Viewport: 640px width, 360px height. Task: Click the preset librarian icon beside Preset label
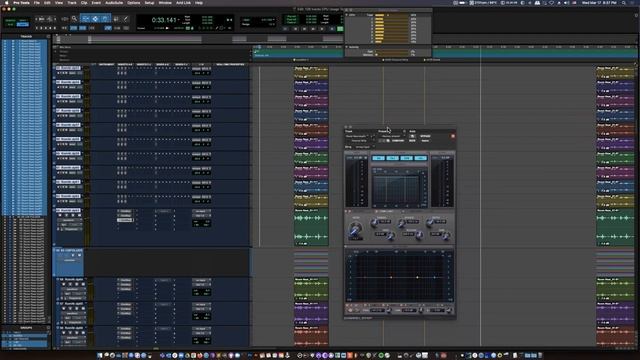coord(404,131)
